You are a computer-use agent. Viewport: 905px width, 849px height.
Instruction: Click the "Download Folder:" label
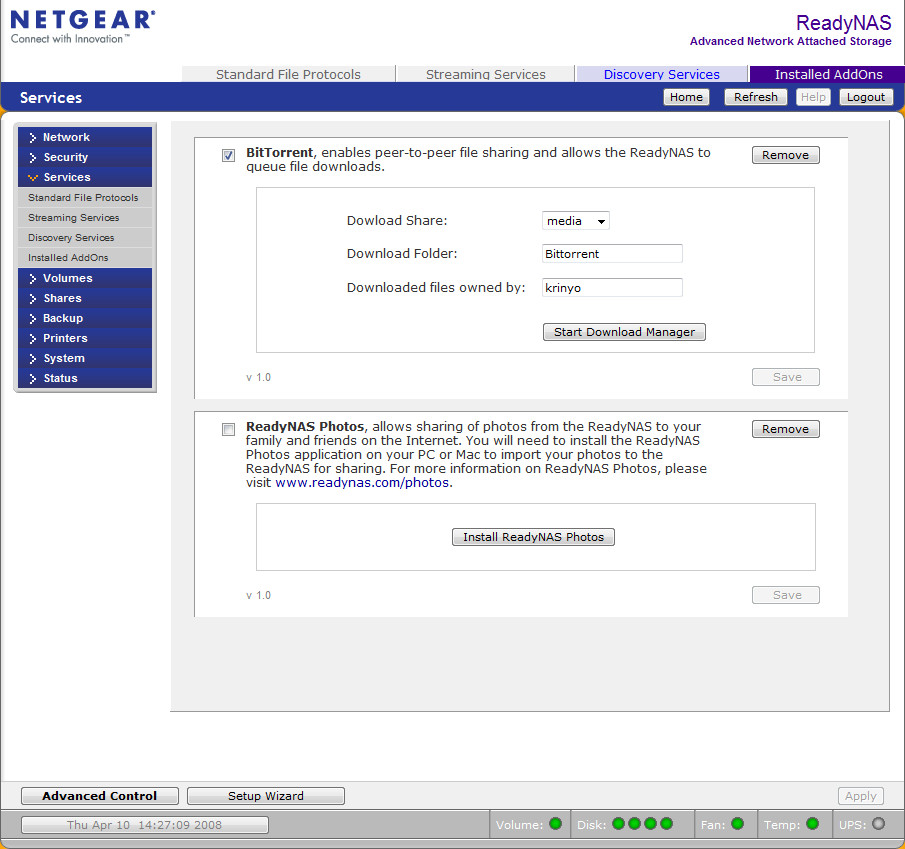402,253
